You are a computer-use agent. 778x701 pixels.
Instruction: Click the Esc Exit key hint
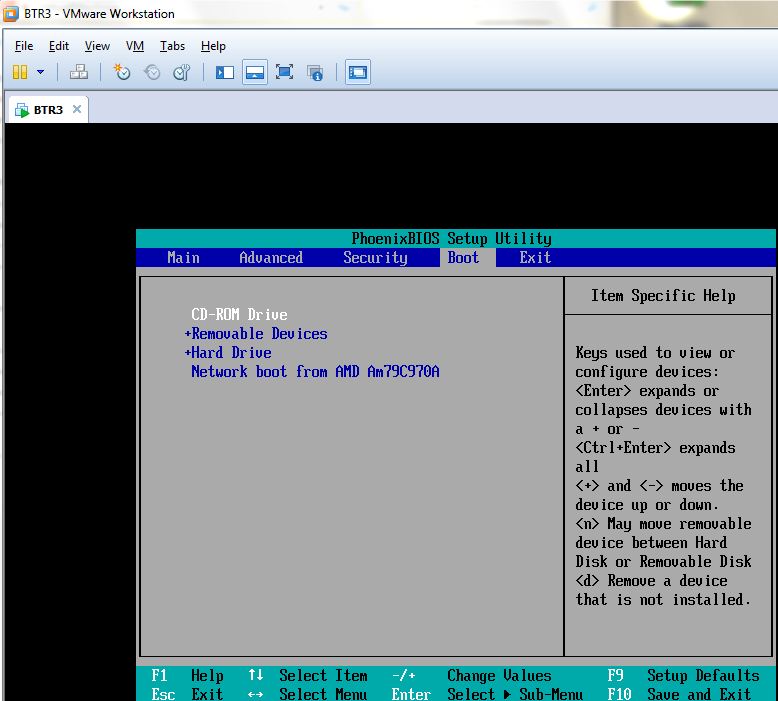(187, 694)
